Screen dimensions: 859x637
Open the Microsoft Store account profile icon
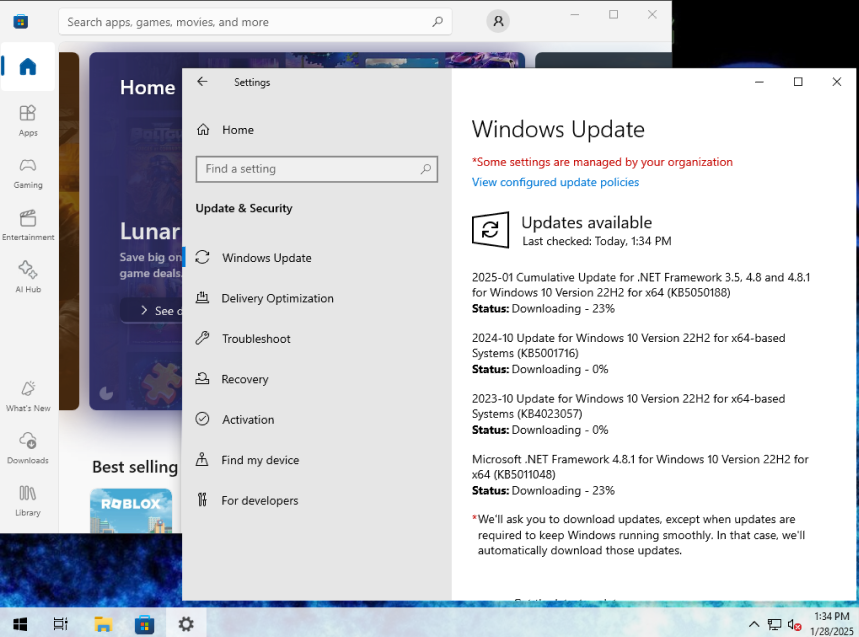pos(498,21)
